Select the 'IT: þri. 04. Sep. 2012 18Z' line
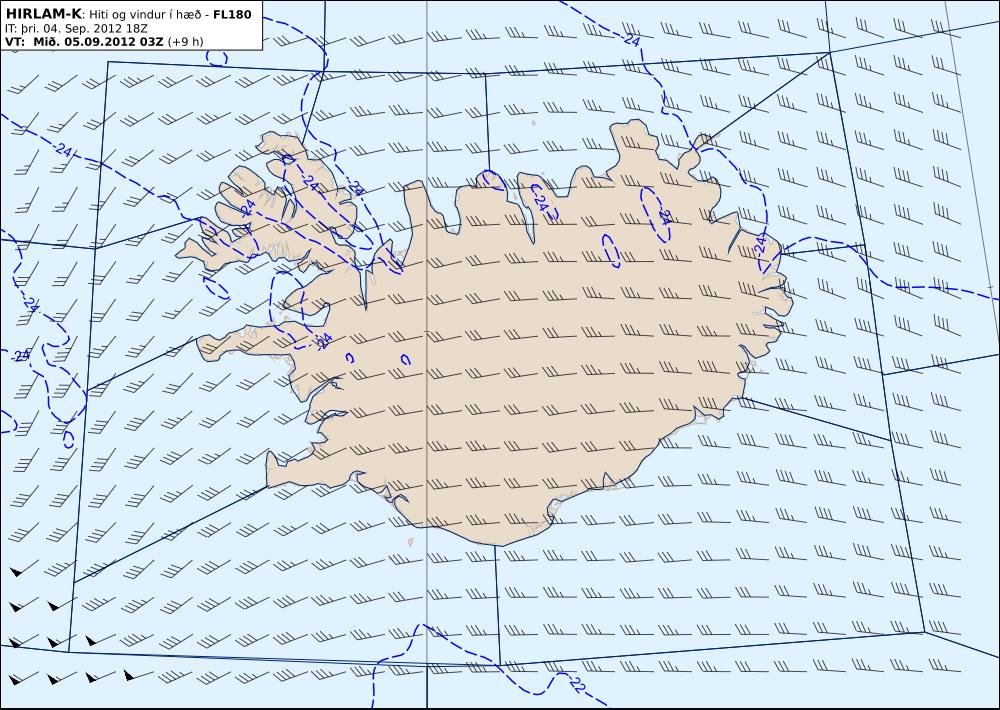 [76, 29]
